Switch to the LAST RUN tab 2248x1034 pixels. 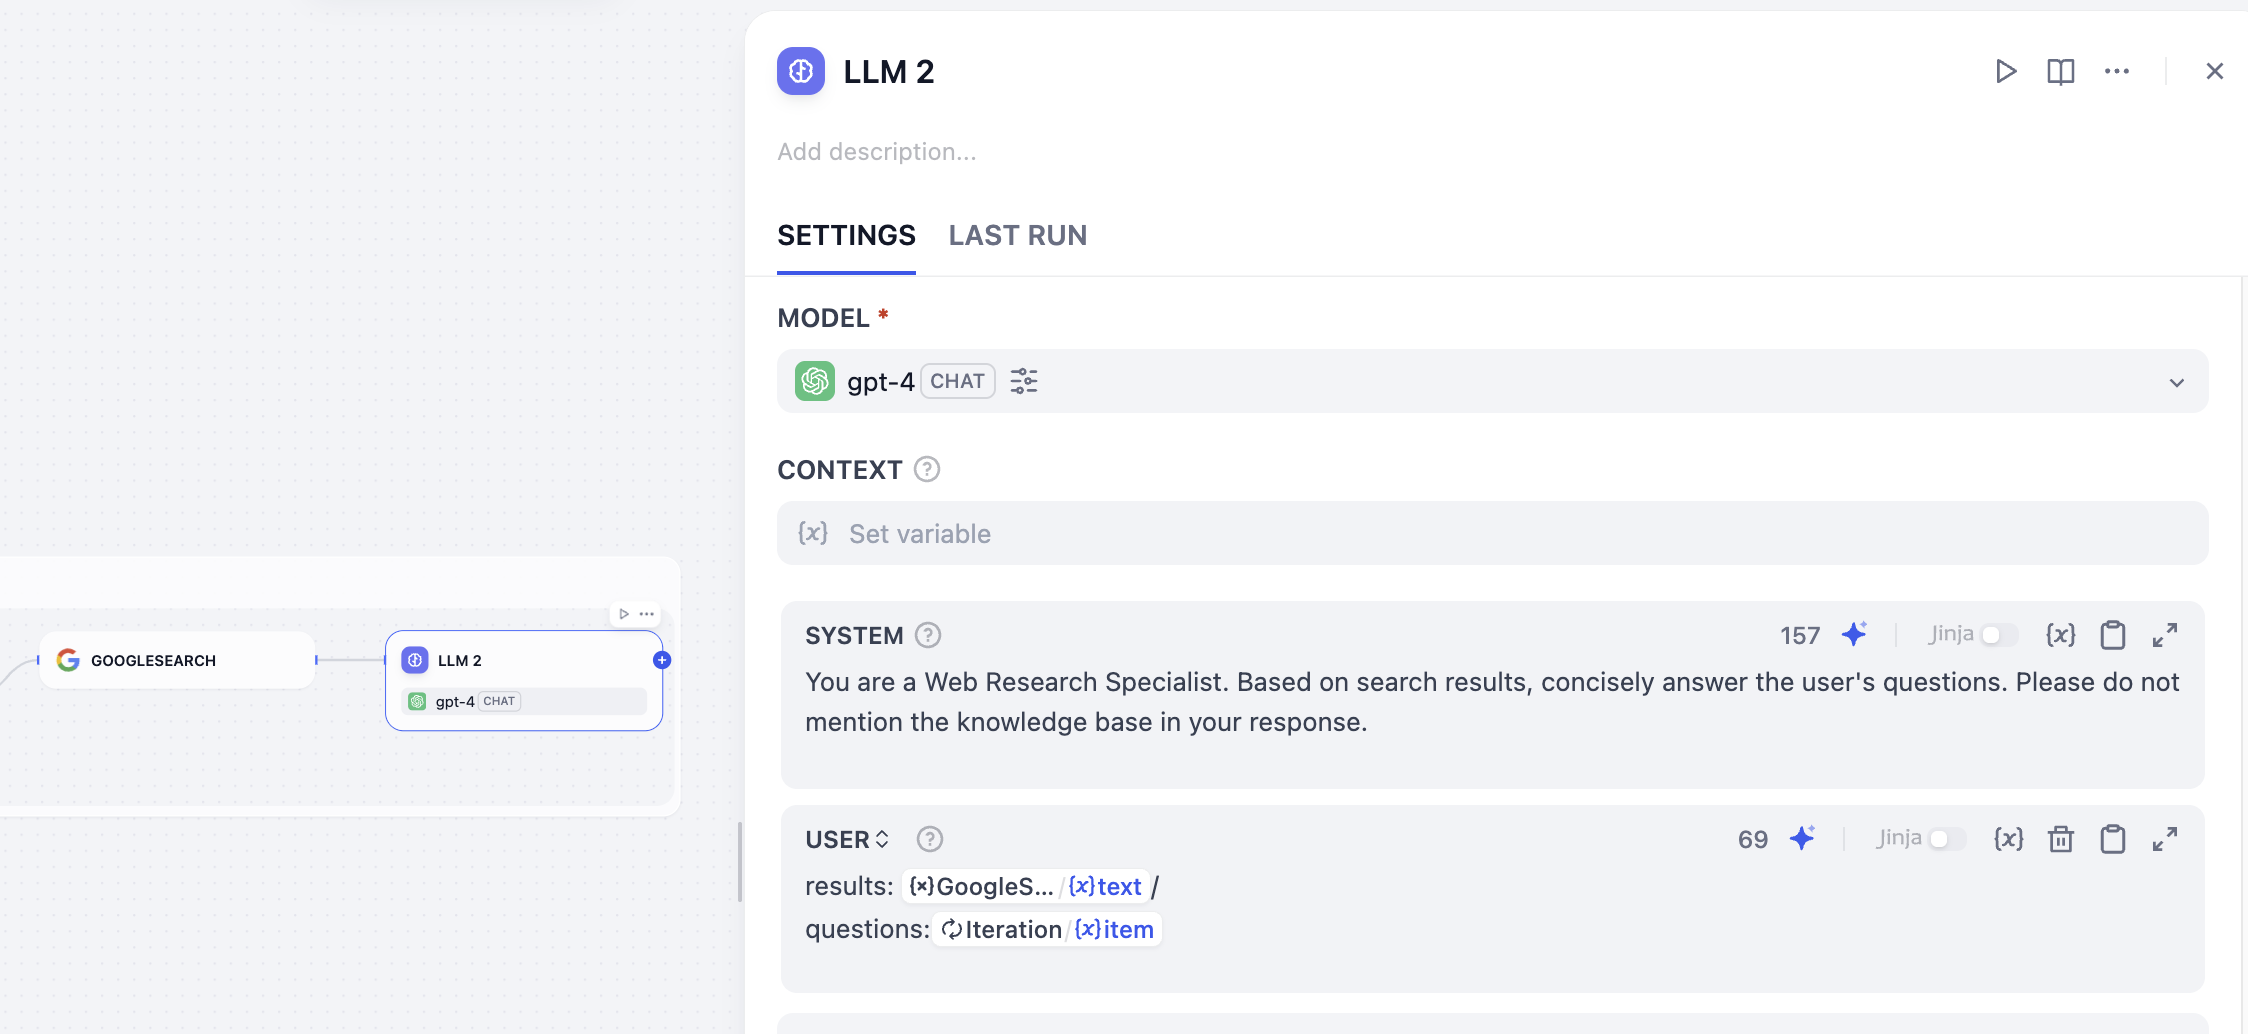(1017, 235)
